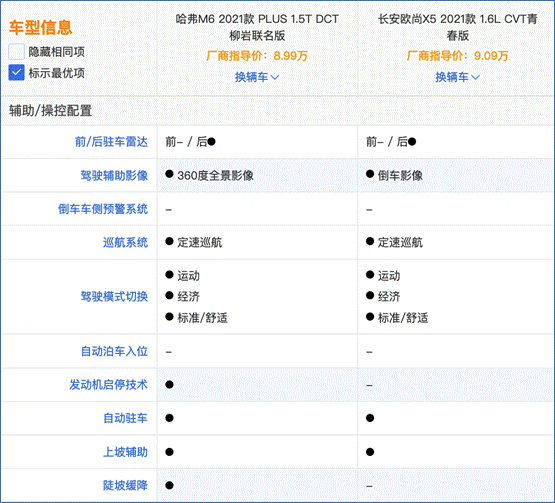Open the 陡坡缓降 parameter link
This screenshot has width=555, height=503.
[x=125, y=485]
